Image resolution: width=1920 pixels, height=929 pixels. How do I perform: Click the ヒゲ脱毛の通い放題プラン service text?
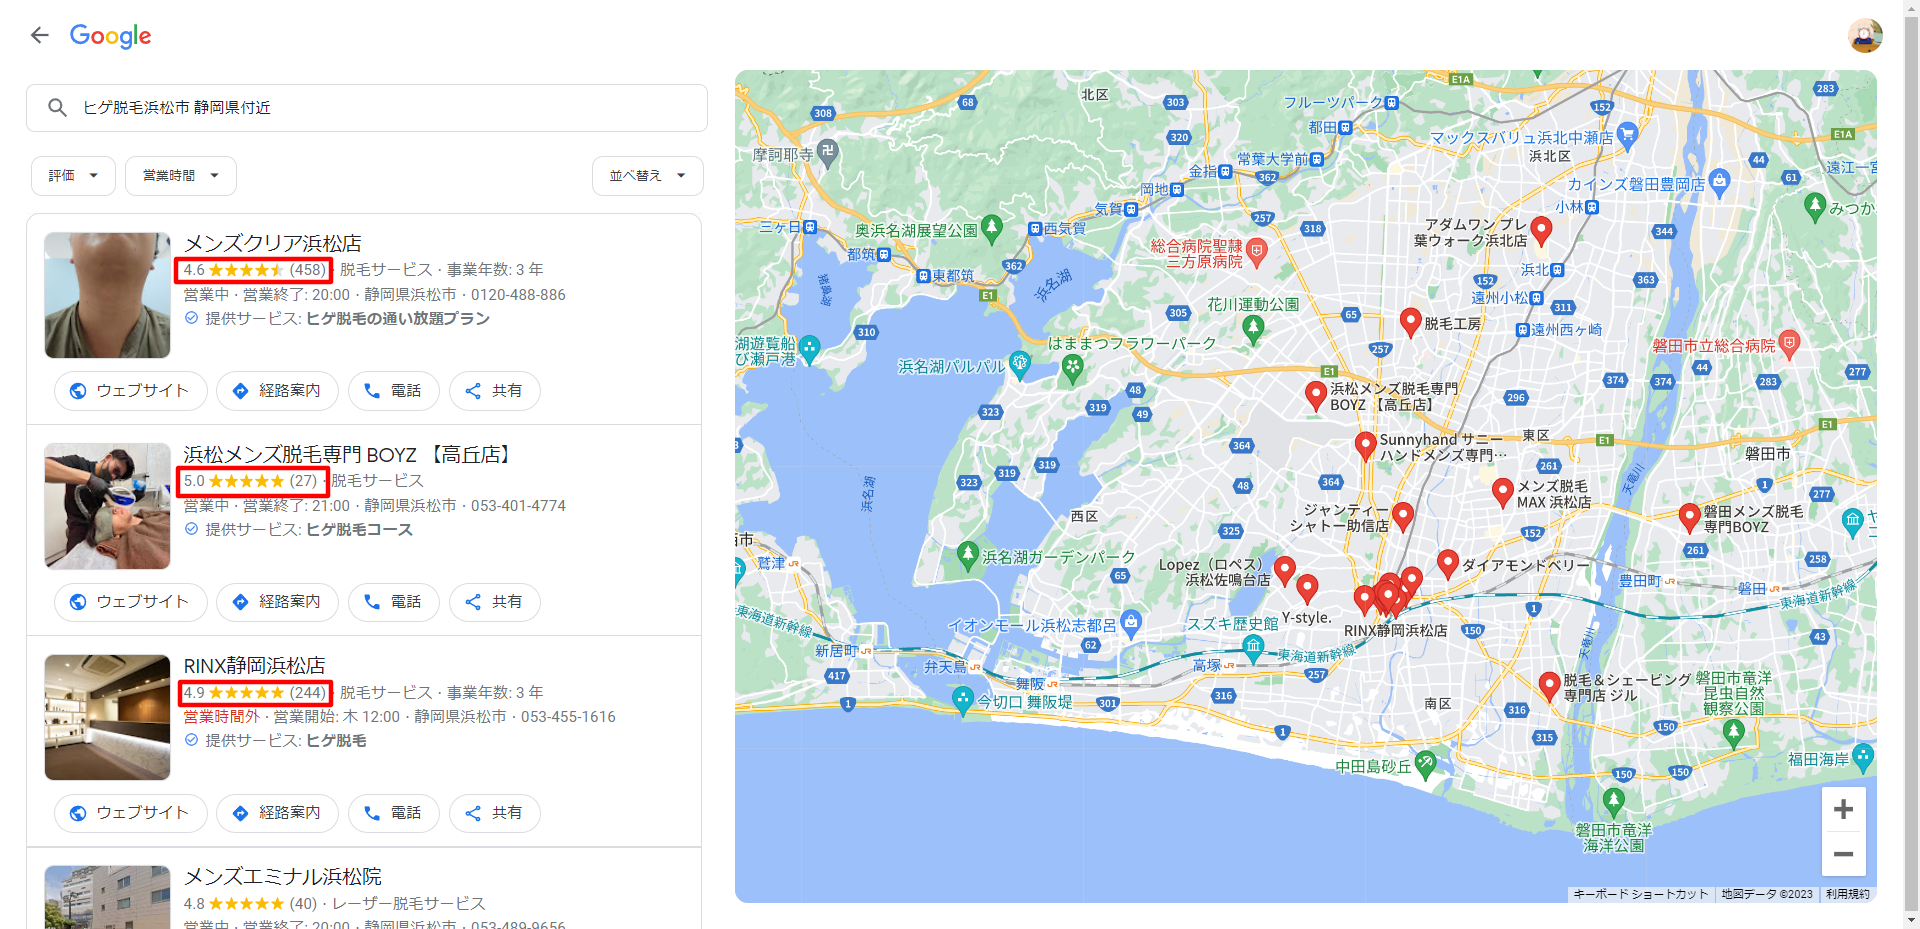pos(398,318)
